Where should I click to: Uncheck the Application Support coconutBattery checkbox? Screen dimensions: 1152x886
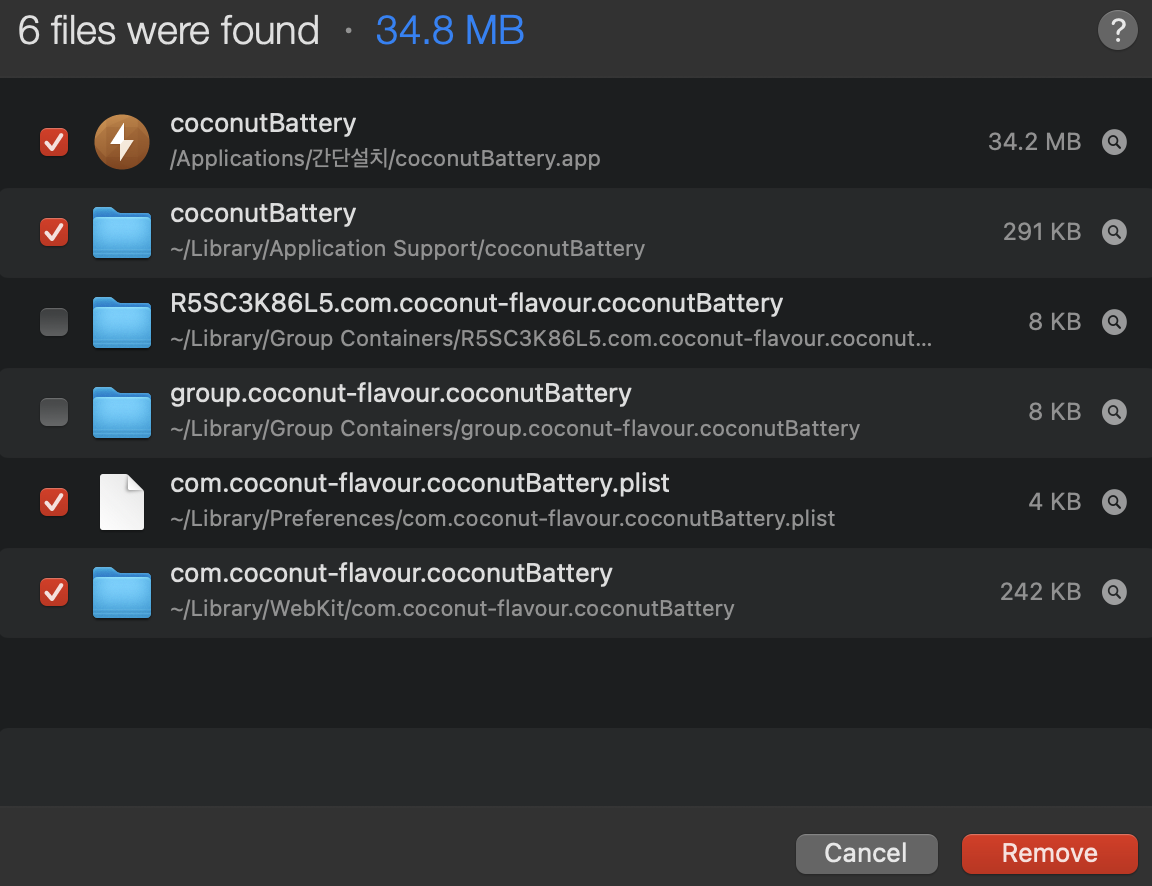[x=54, y=232]
